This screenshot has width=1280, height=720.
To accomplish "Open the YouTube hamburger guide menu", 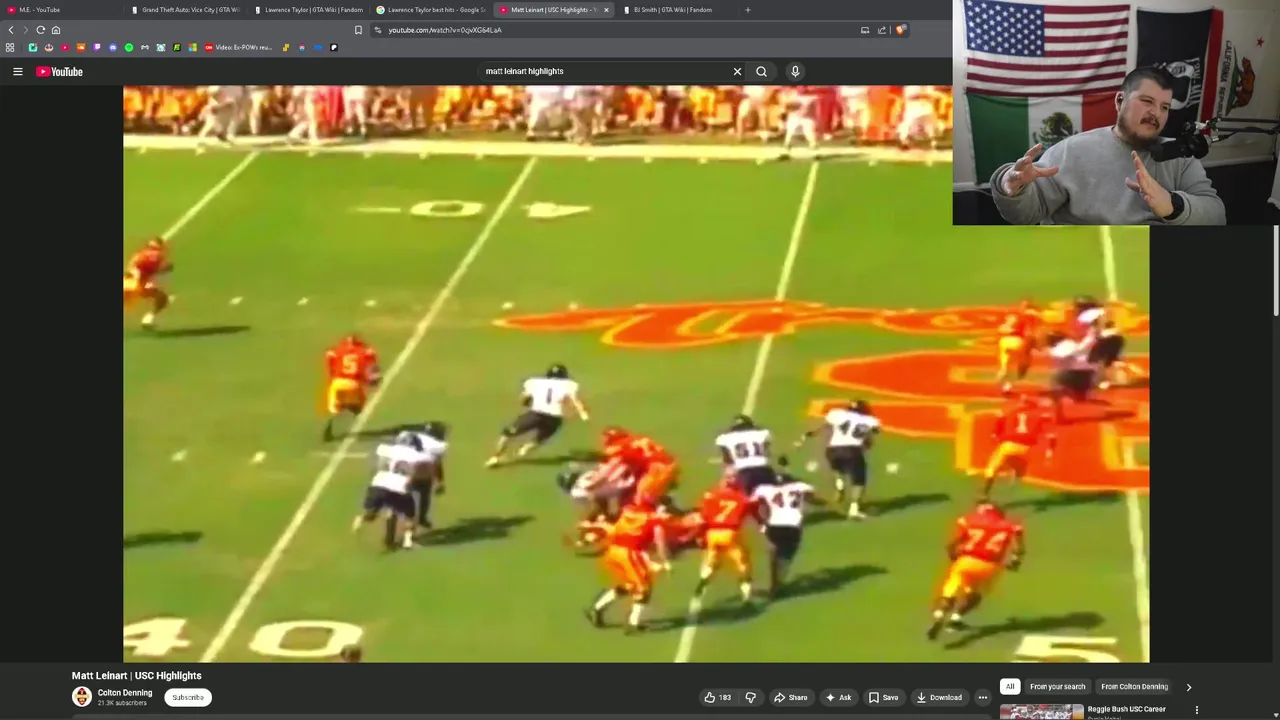I will click(17, 71).
